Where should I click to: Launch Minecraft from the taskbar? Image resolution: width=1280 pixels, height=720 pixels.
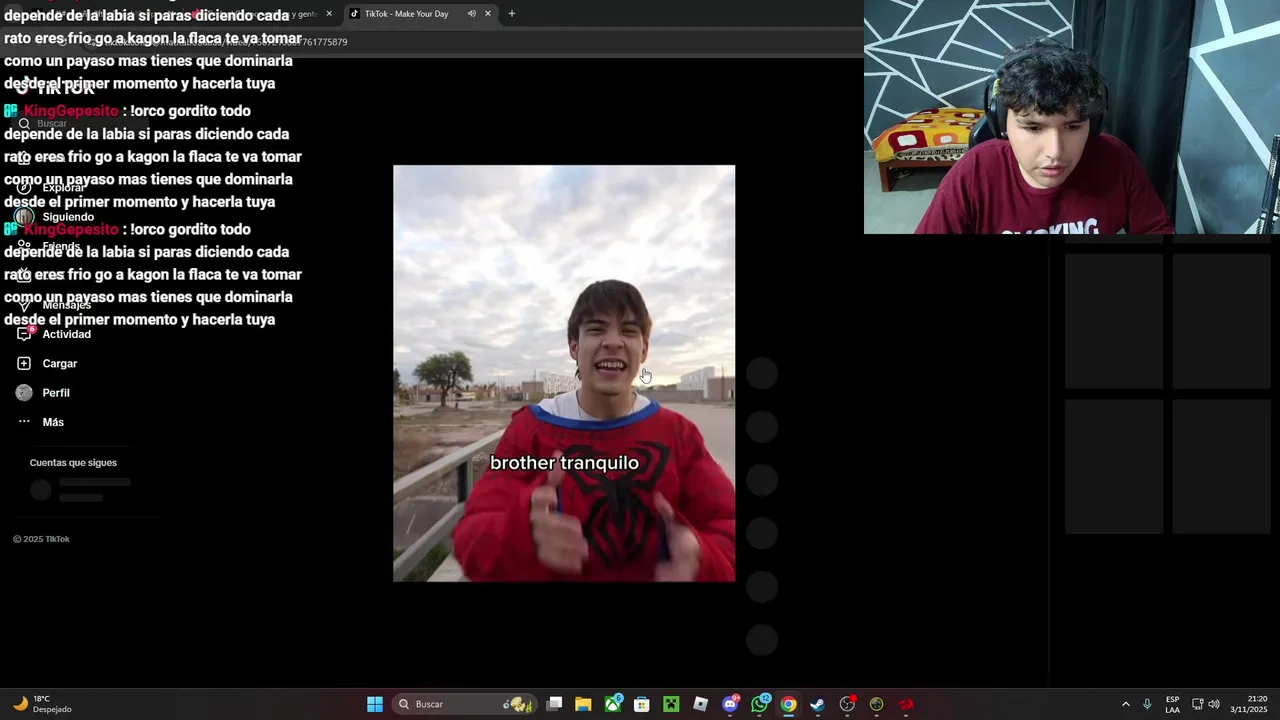click(671, 704)
